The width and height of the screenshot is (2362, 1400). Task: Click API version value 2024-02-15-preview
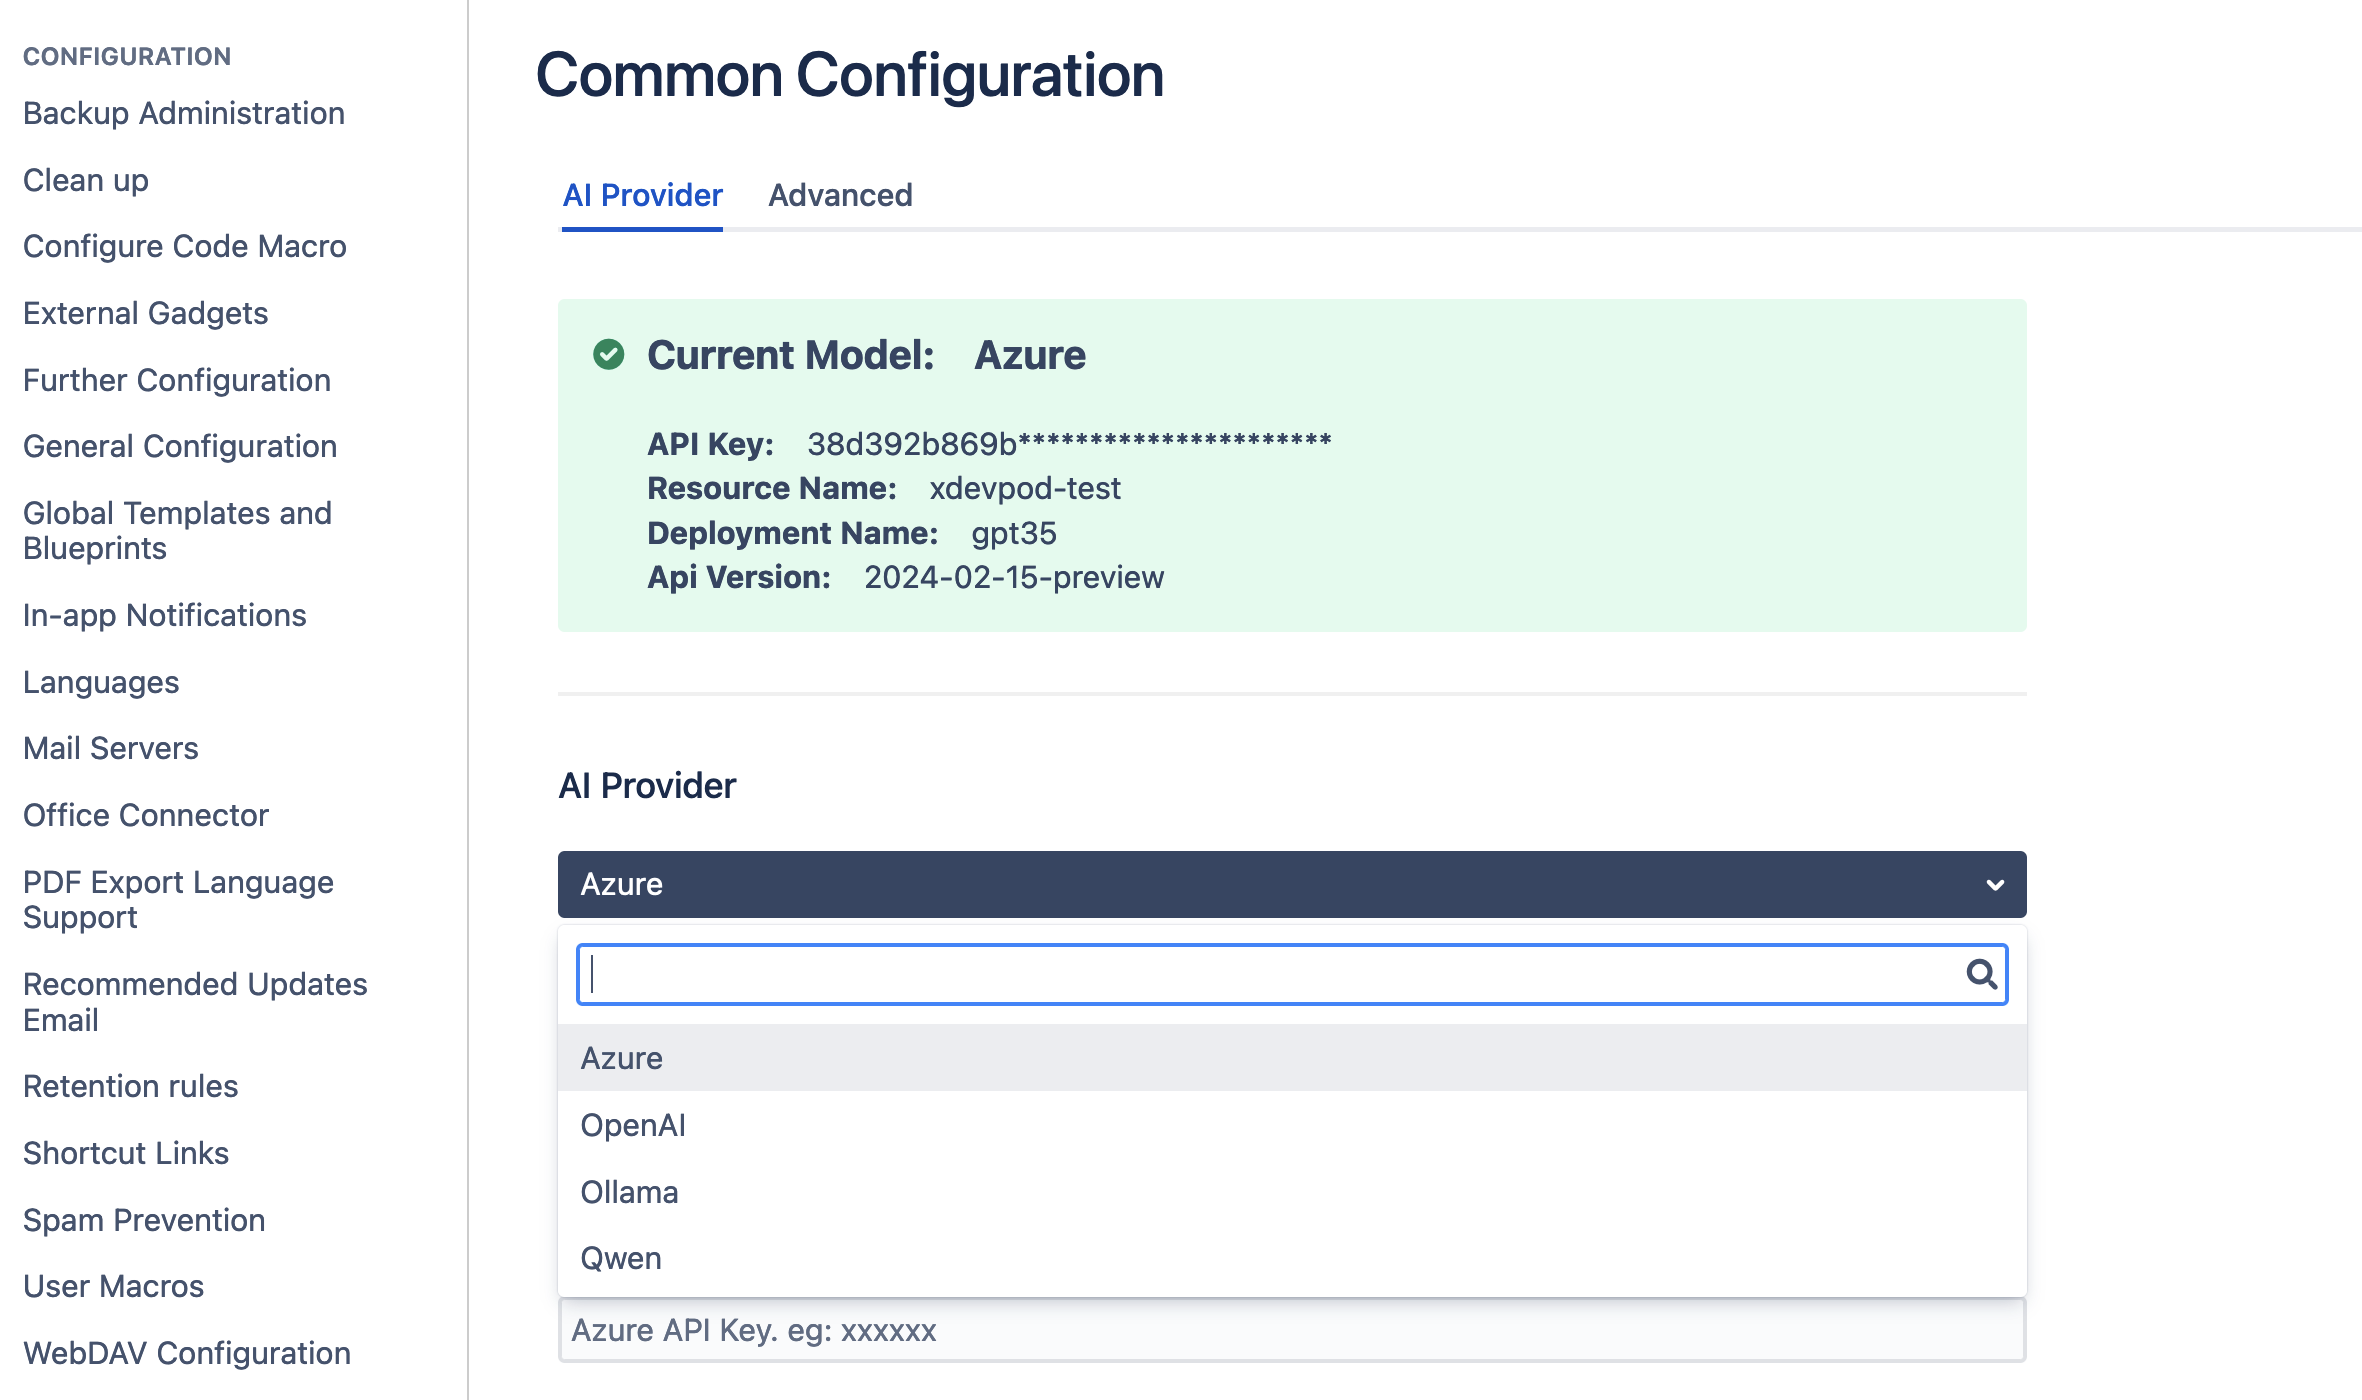(1014, 577)
